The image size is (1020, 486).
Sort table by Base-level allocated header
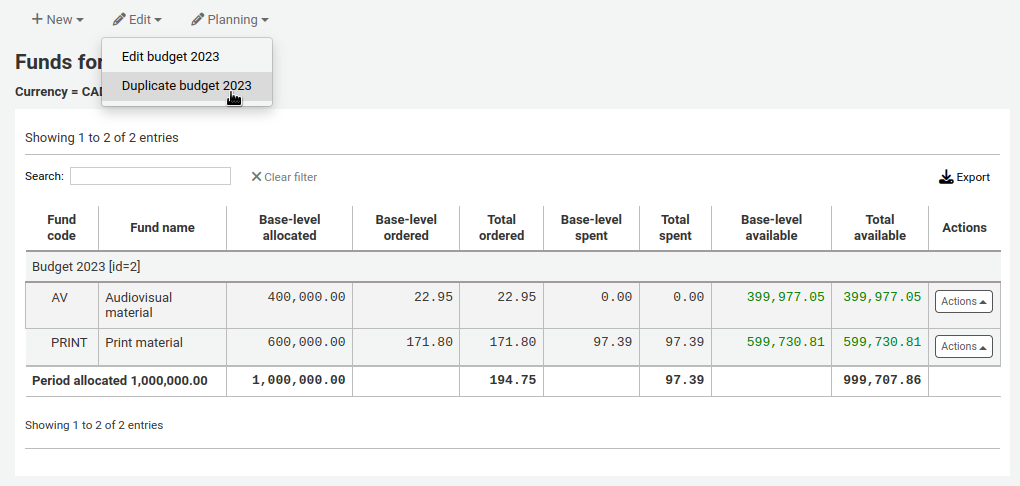tap(289, 228)
